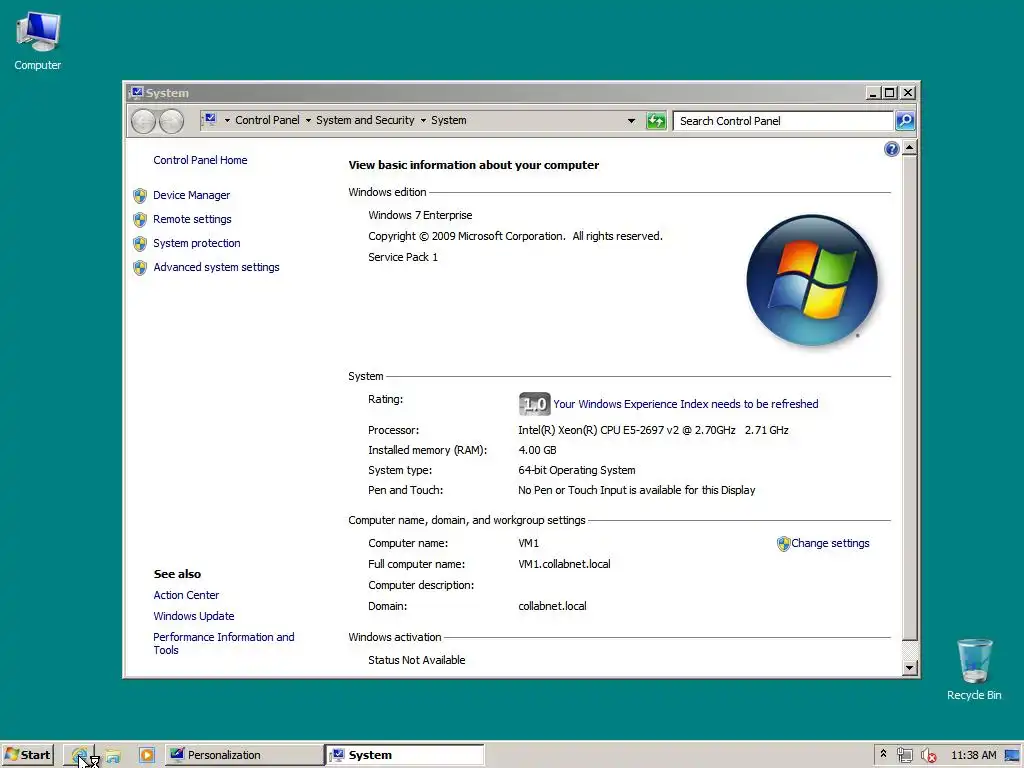1024x768 pixels.
Task: Open Performance Information and Tools link
Action: click(223, 643)
